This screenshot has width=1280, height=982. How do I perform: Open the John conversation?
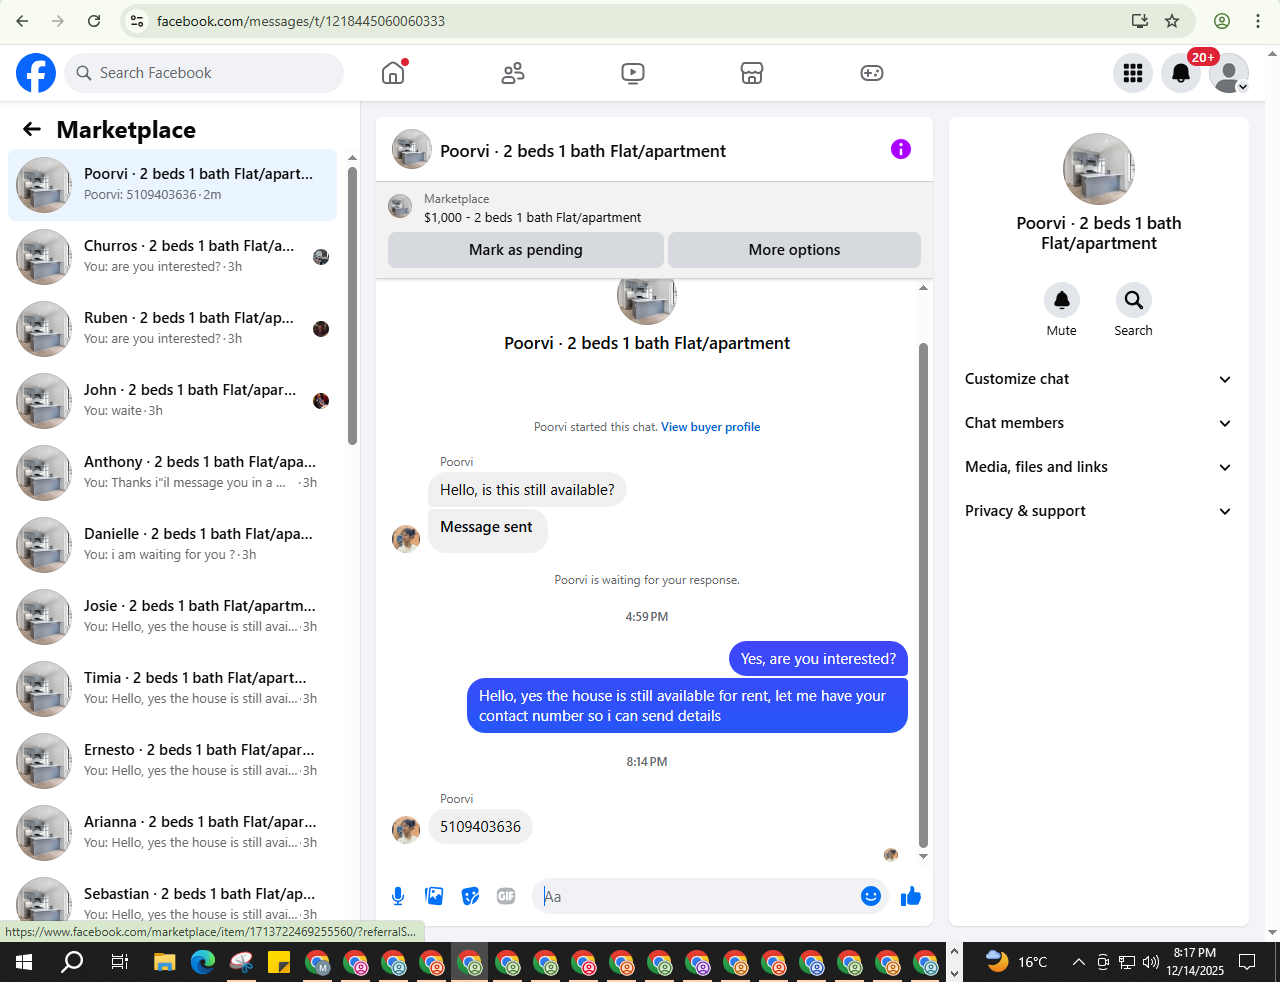172,401
